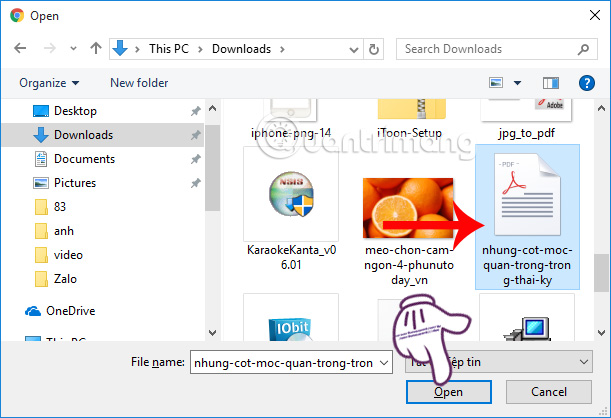Select Downloads in navigation pane

(102, 135)
